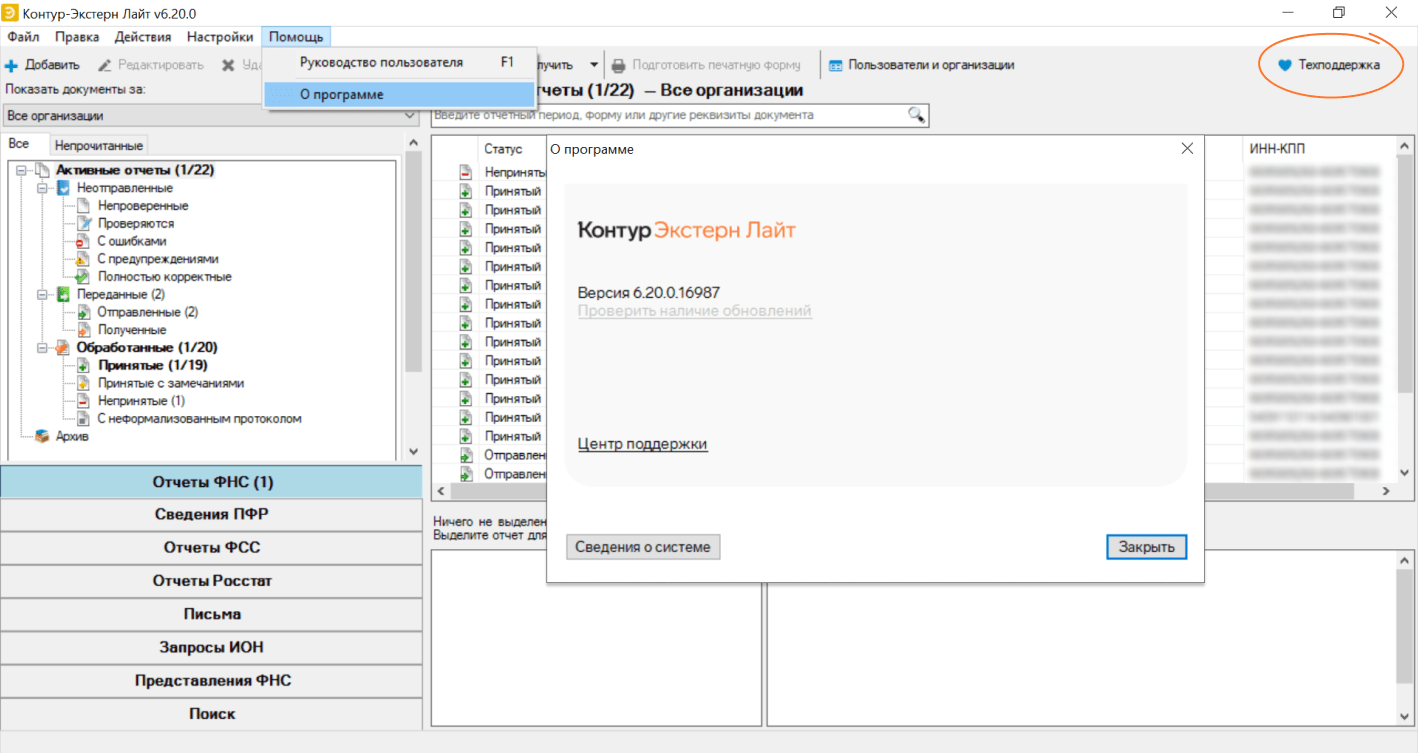Screen dimensions: 1418x753
Task: Click the Add plus icon in toolbar
Action: pos(11,66)
